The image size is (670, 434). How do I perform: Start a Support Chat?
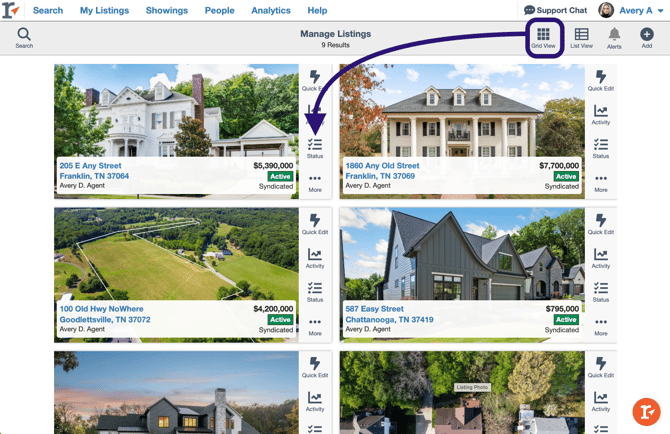pyautogui.click(x=555, y=10)
